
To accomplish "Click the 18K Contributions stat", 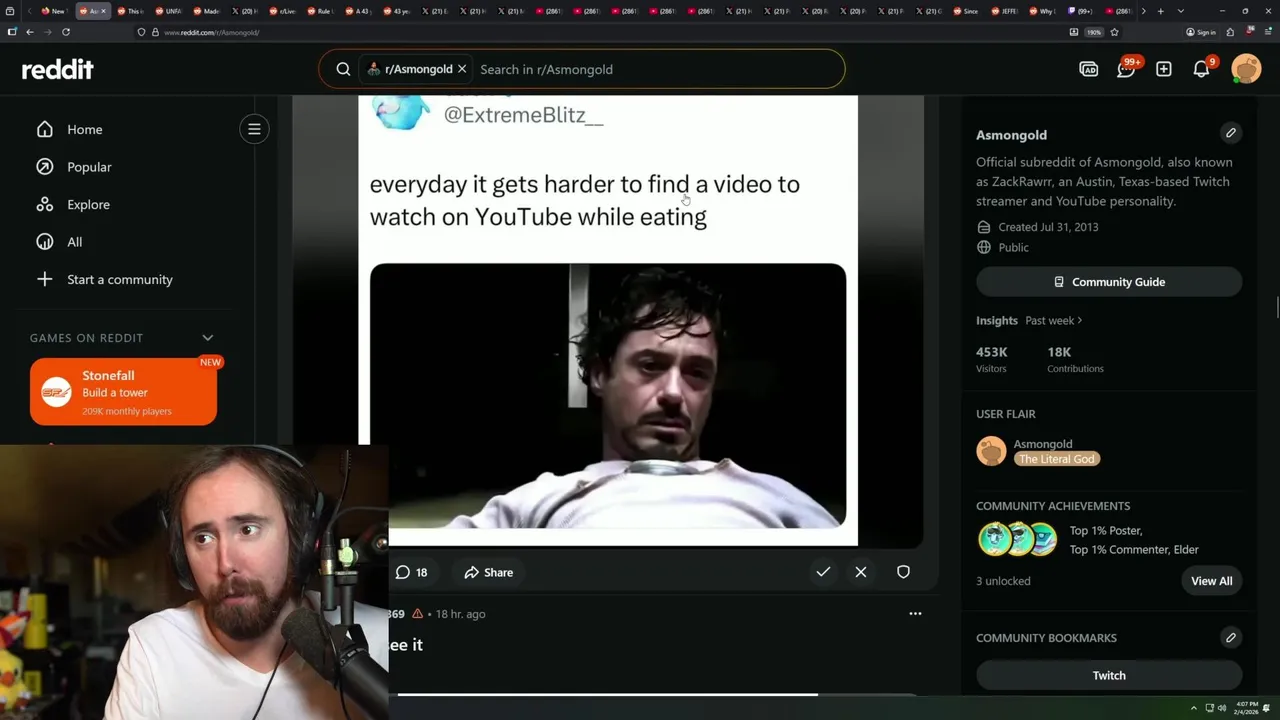I will (x=1075, y=359).
